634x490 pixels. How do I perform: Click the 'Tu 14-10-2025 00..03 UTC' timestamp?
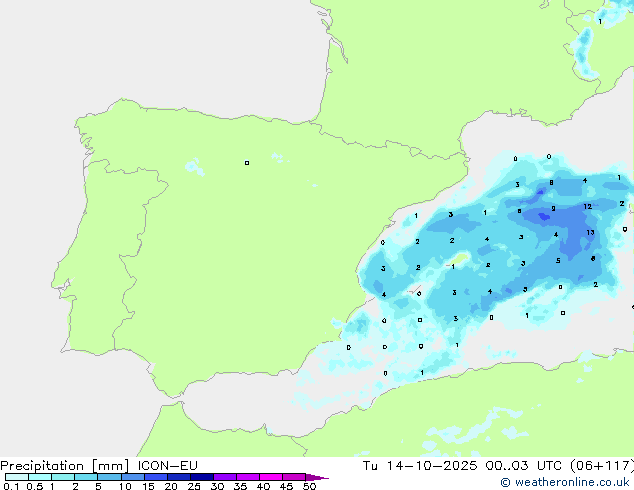(x=464, y=466)
